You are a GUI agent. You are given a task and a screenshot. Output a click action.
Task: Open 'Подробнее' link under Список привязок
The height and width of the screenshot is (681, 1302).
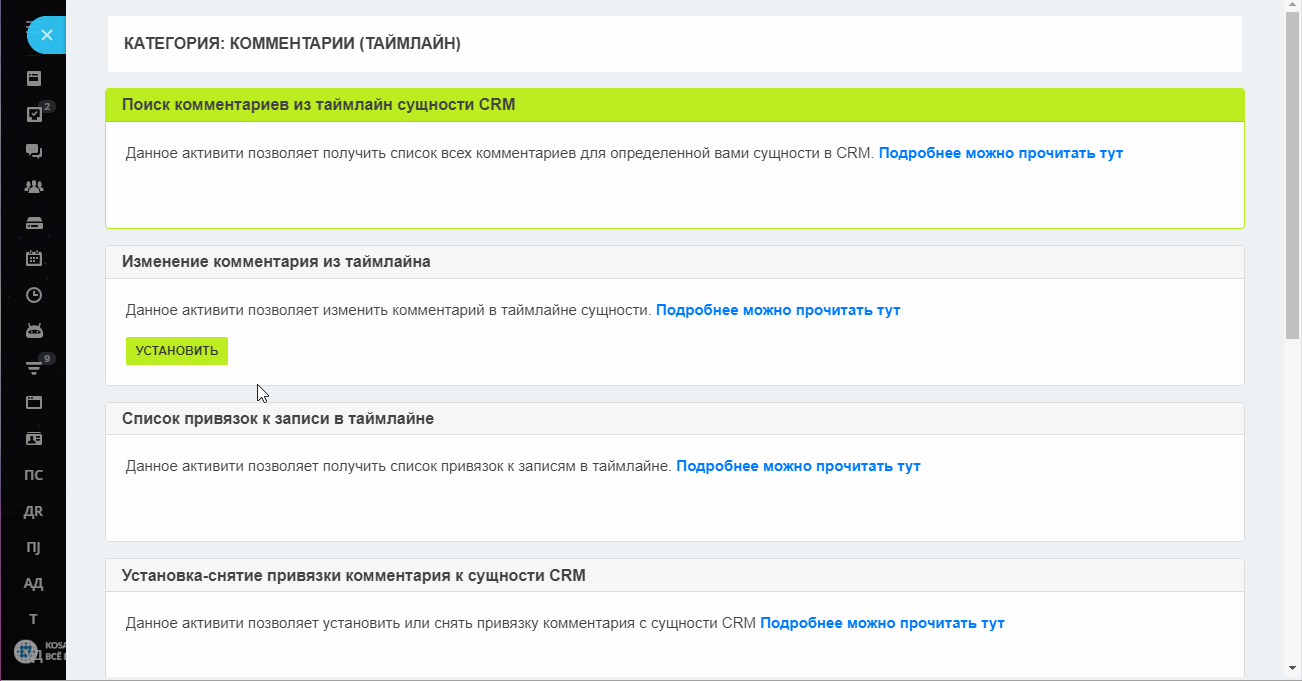pos(798,466)
